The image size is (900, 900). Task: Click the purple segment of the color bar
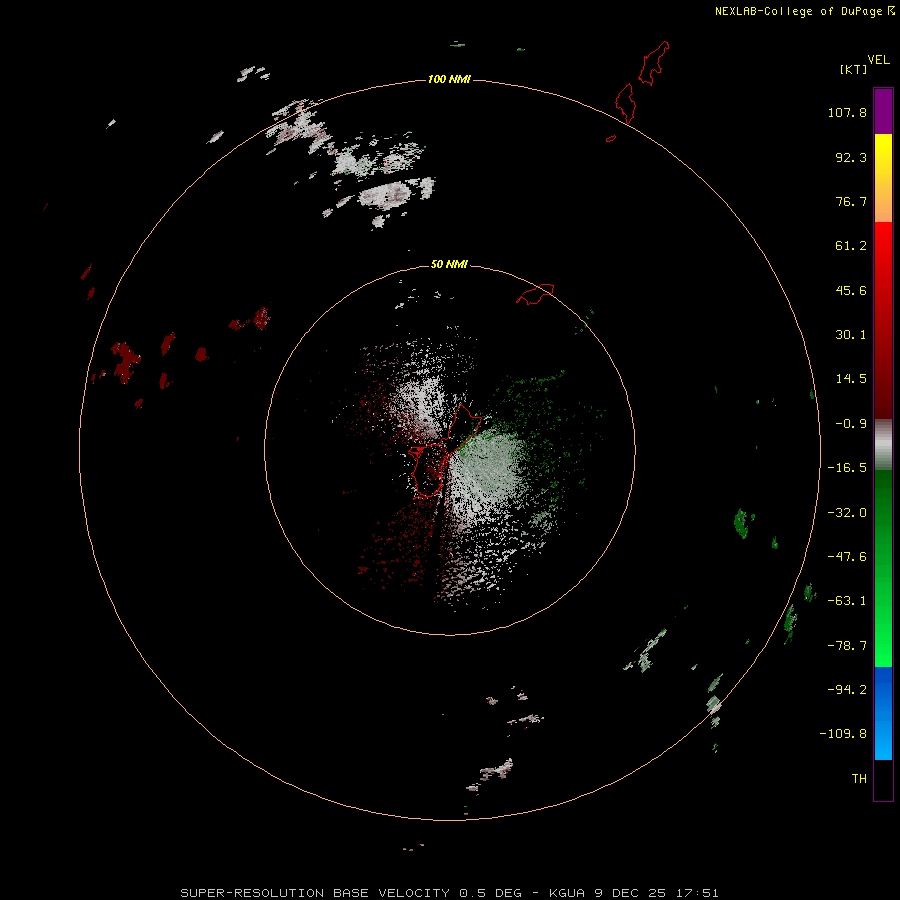pos(883,111)
